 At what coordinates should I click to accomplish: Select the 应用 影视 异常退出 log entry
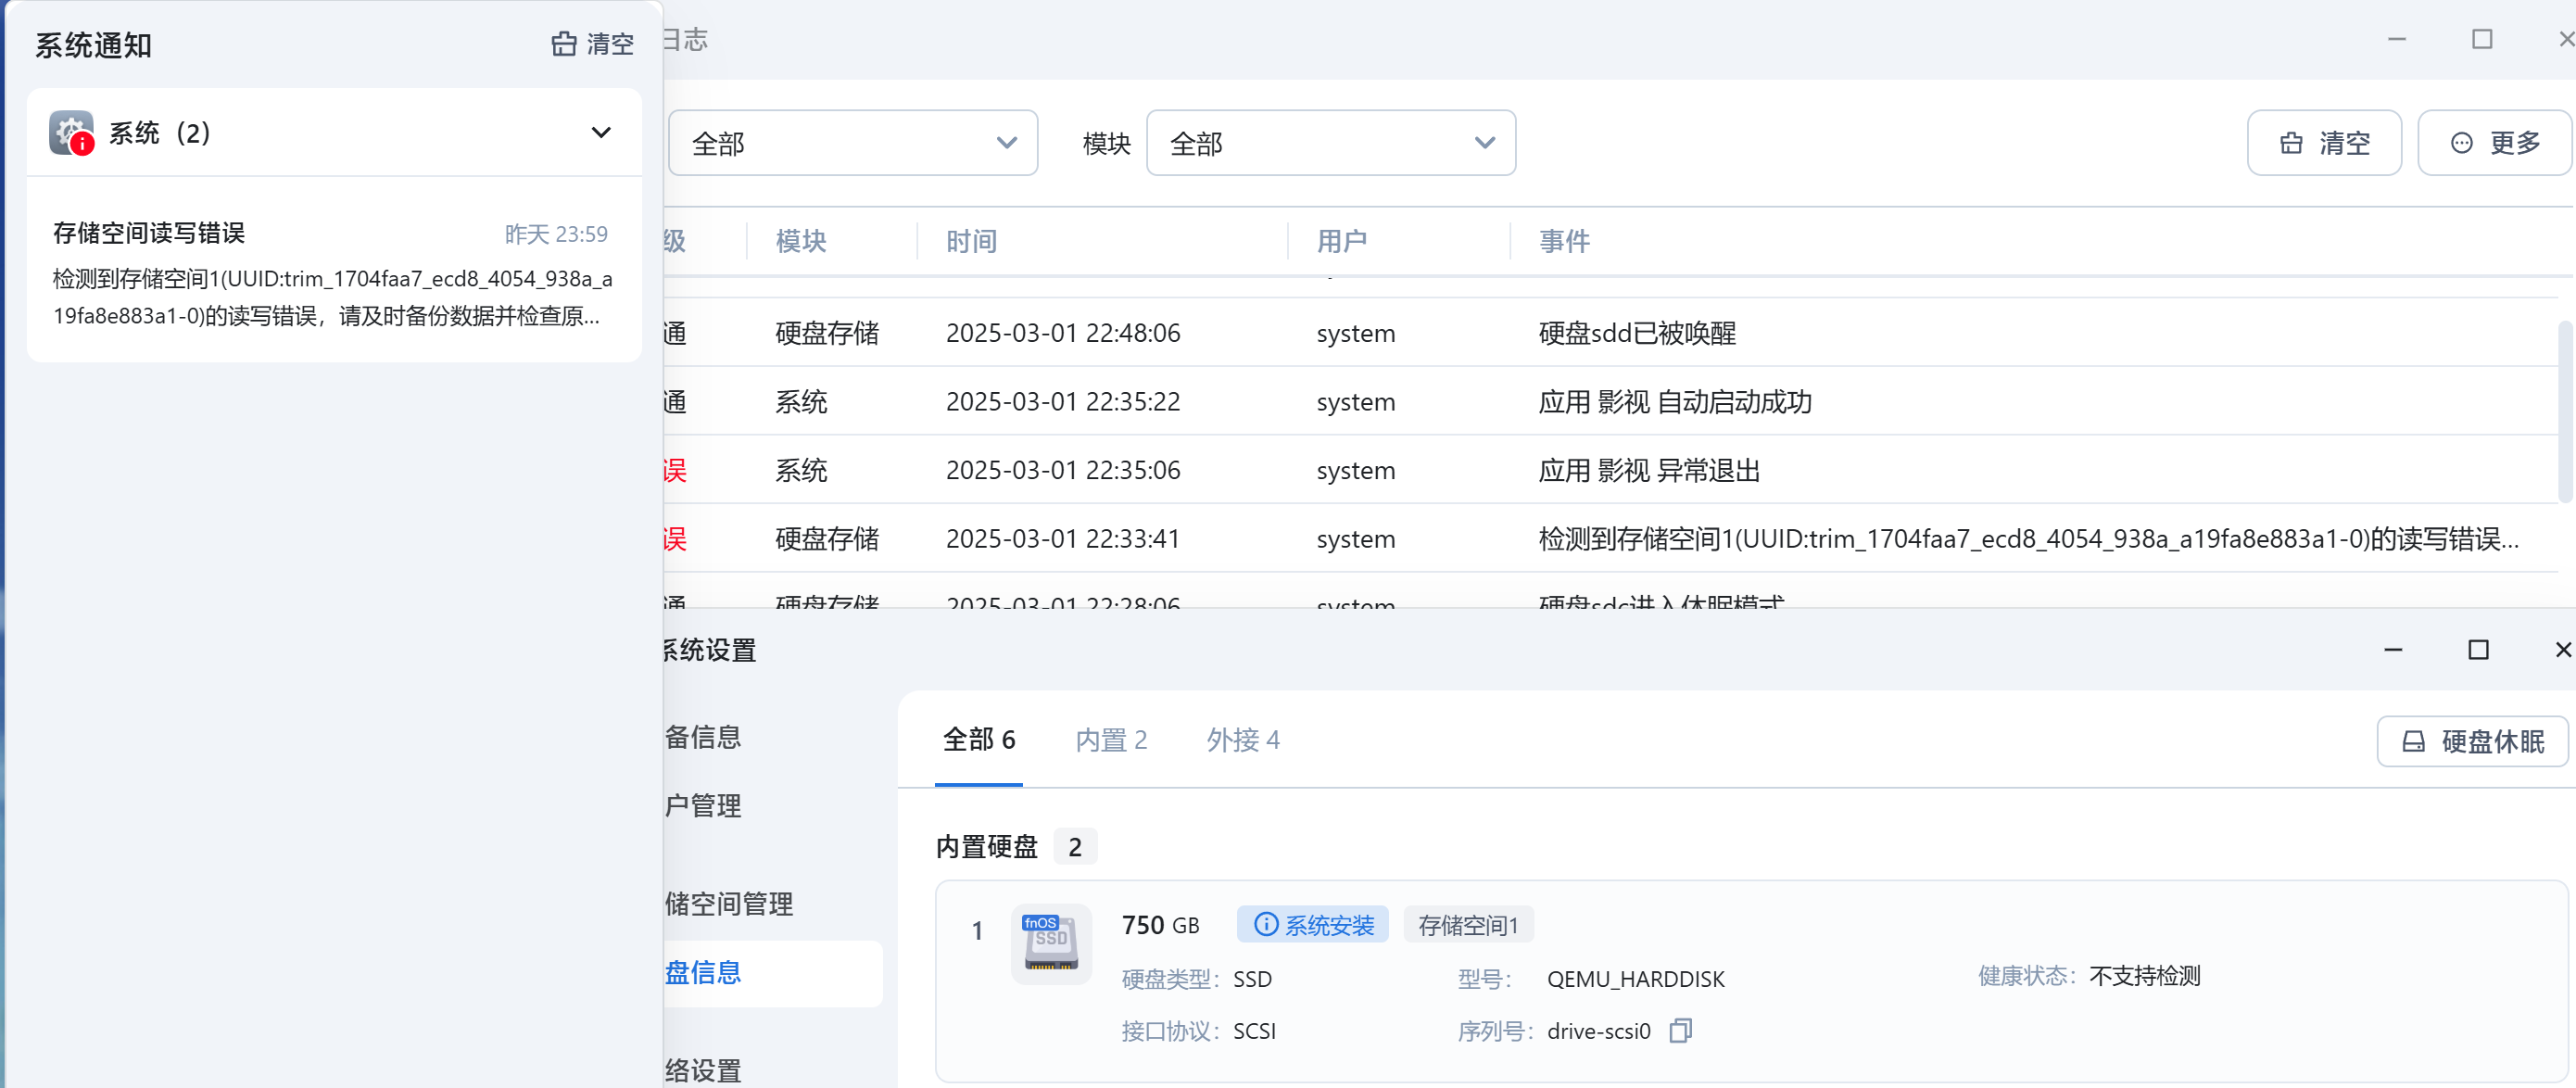click(x=1610, y=470)
